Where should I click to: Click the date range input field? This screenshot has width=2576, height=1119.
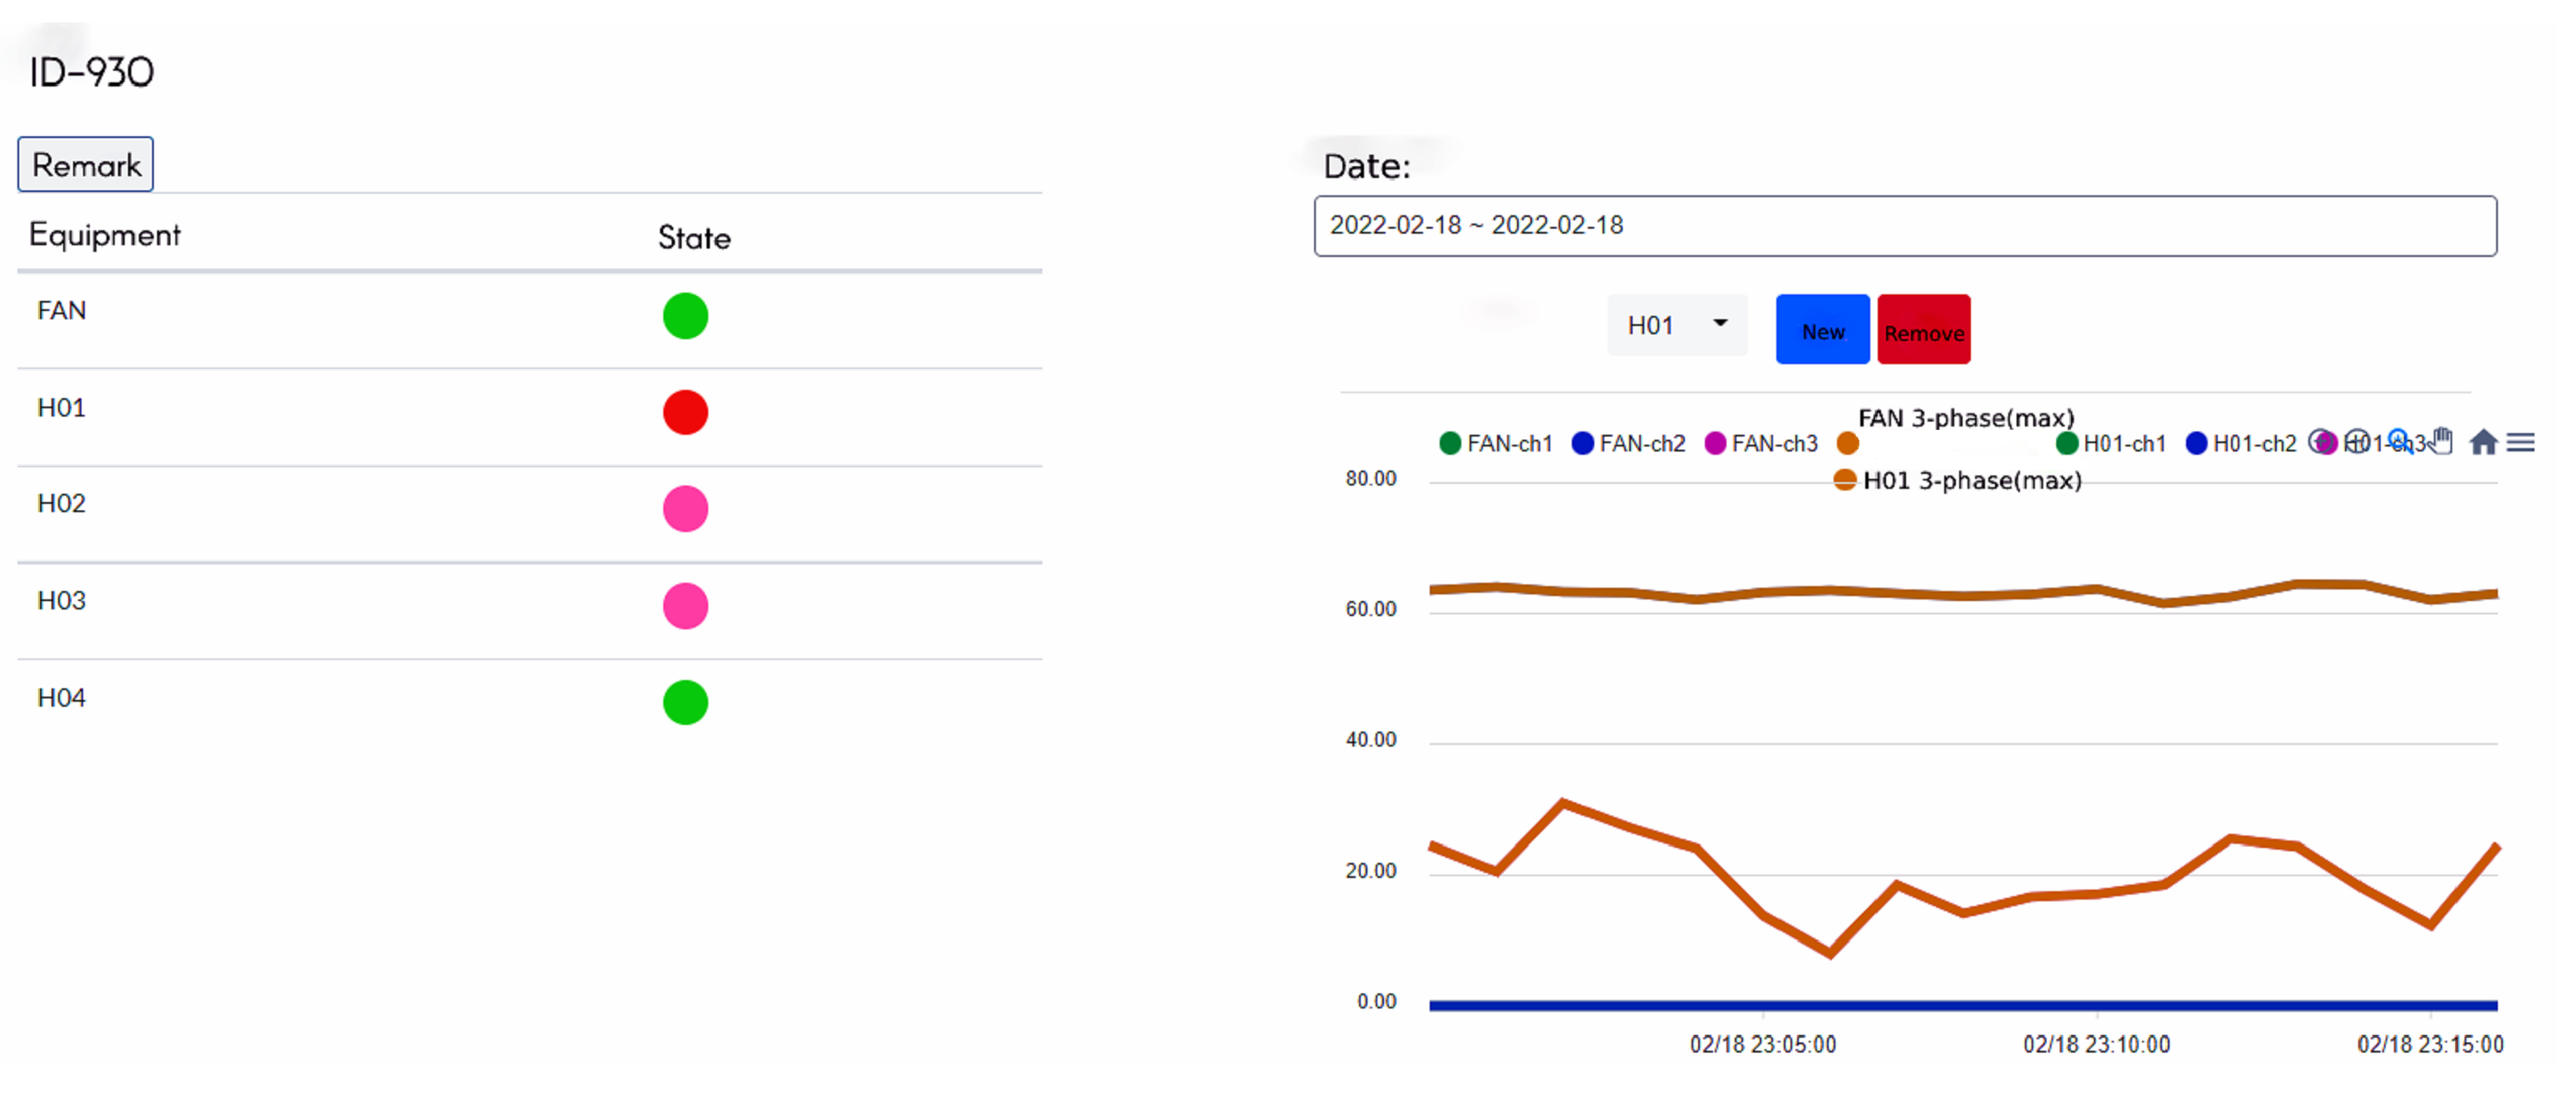point(1904,226)
